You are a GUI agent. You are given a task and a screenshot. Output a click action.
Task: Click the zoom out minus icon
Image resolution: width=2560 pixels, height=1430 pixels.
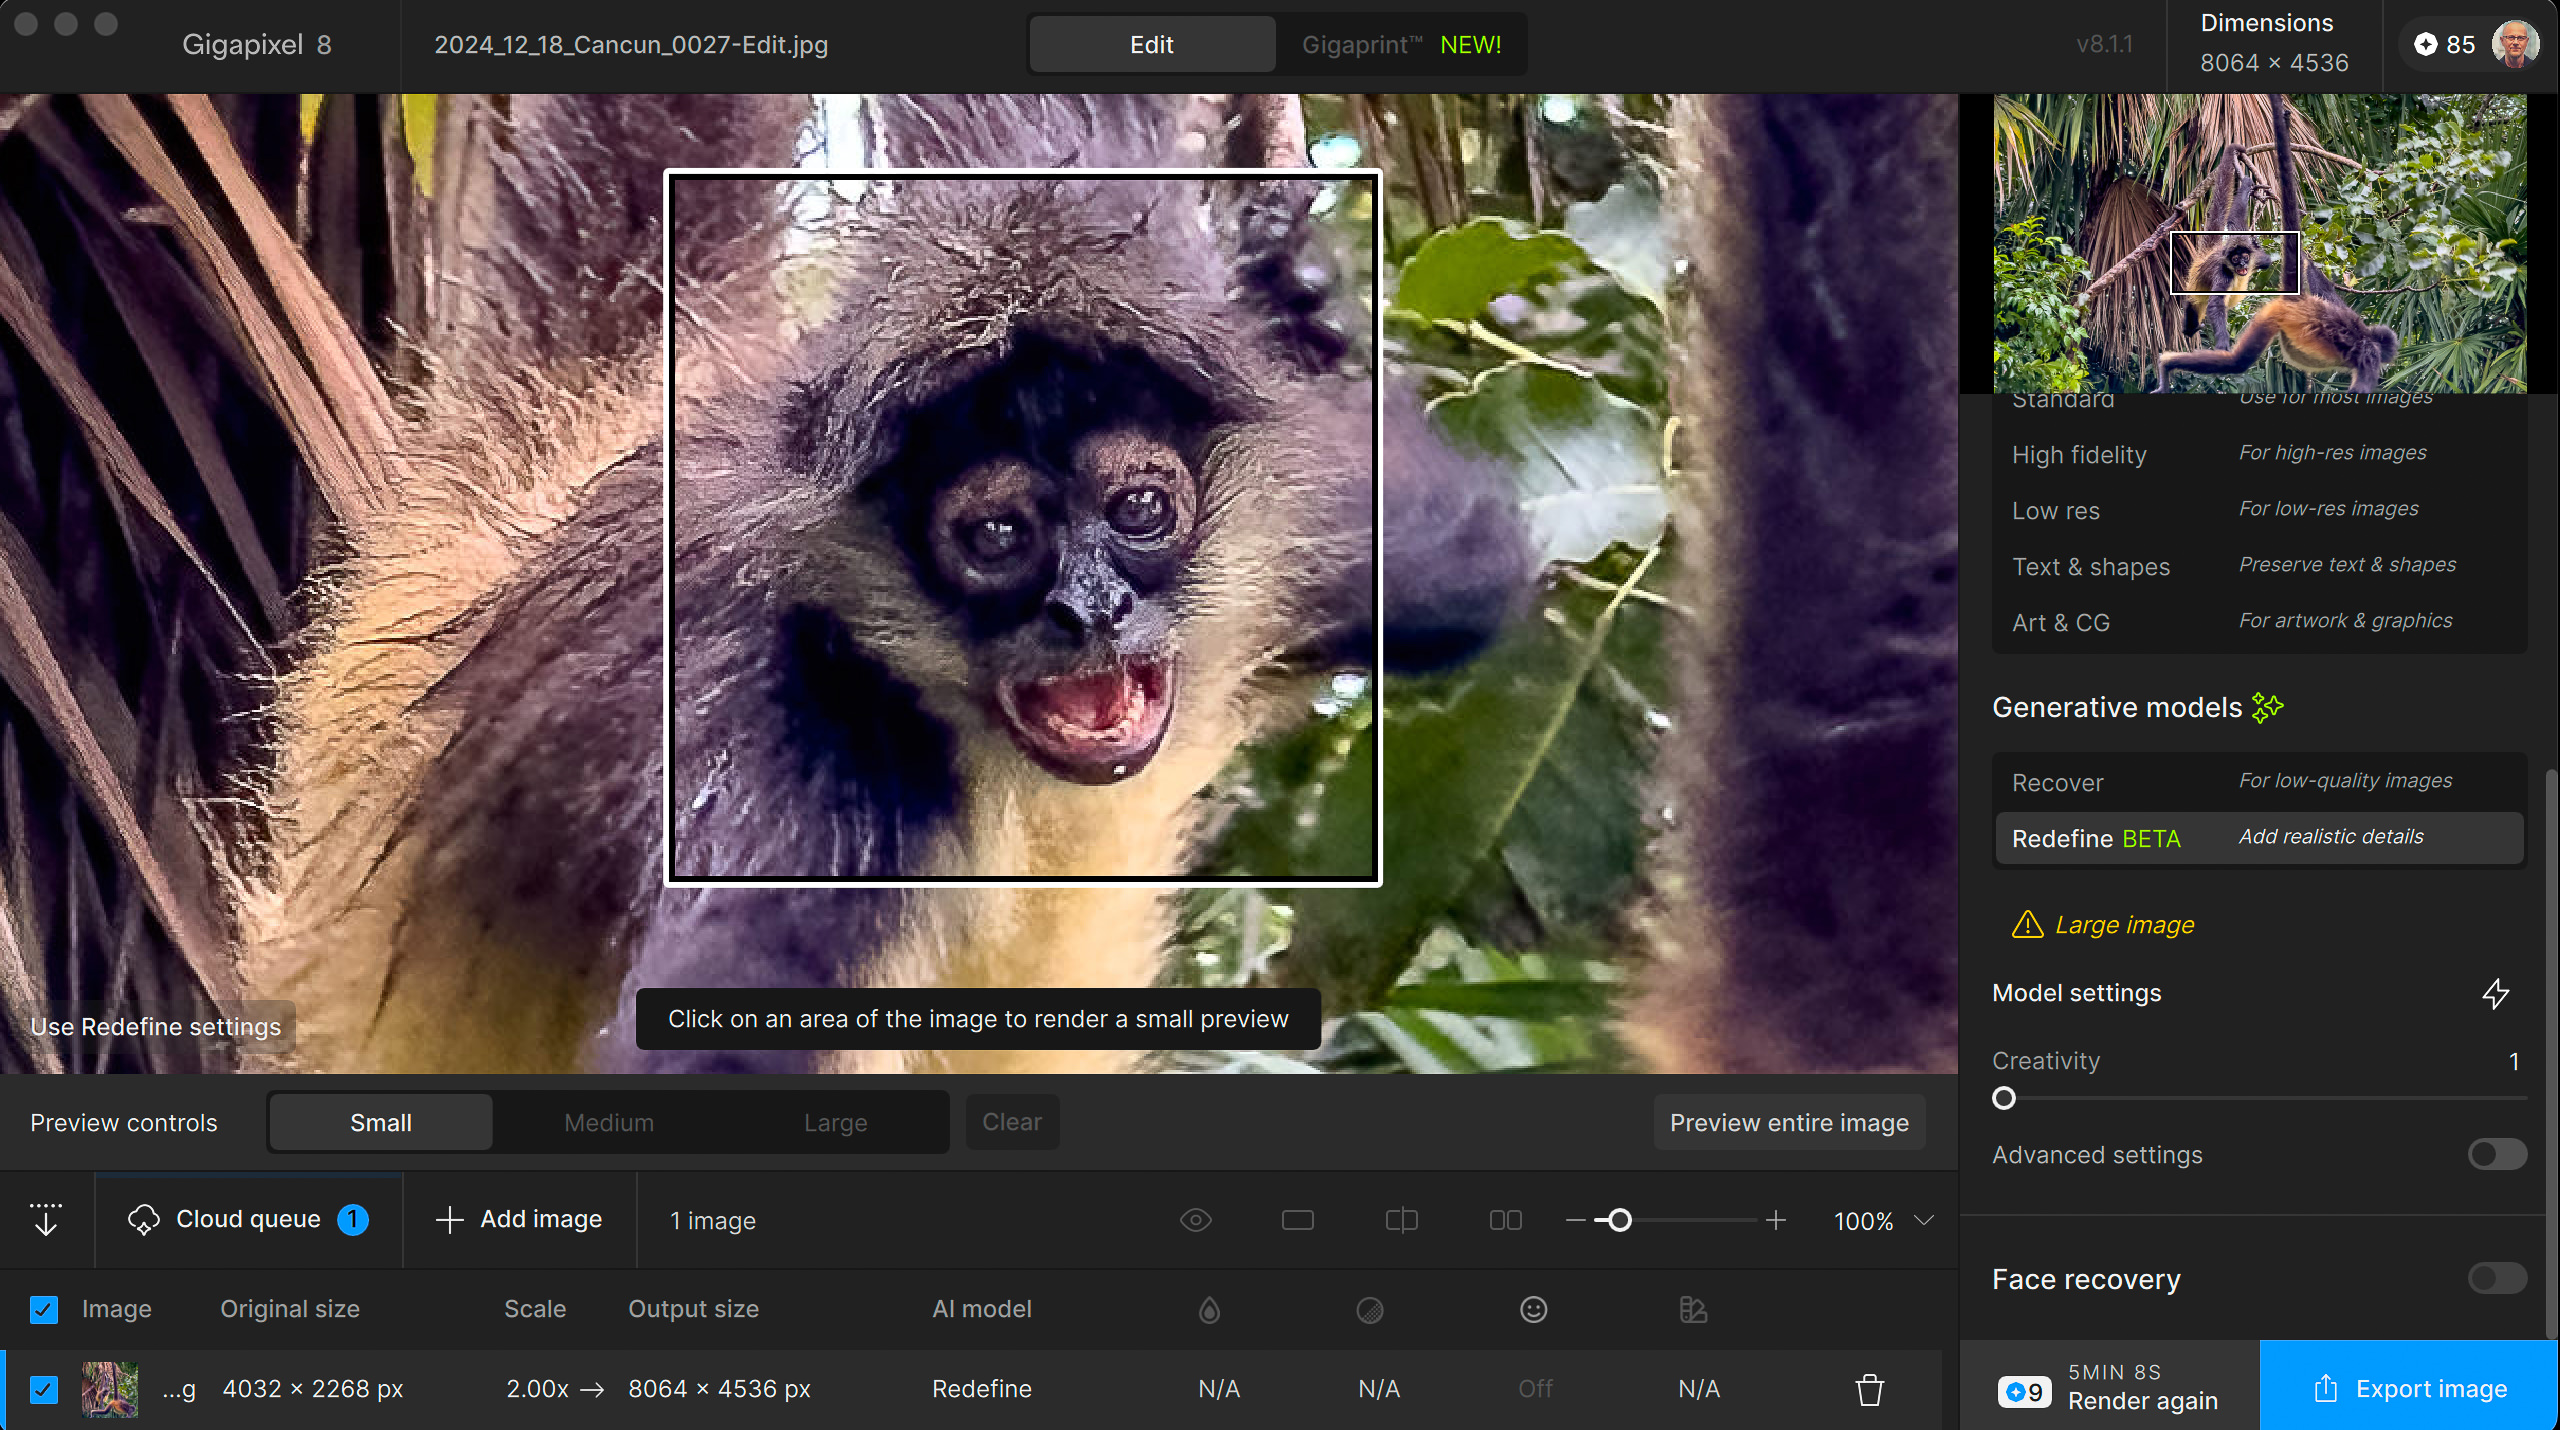tap(1576, 1220)
